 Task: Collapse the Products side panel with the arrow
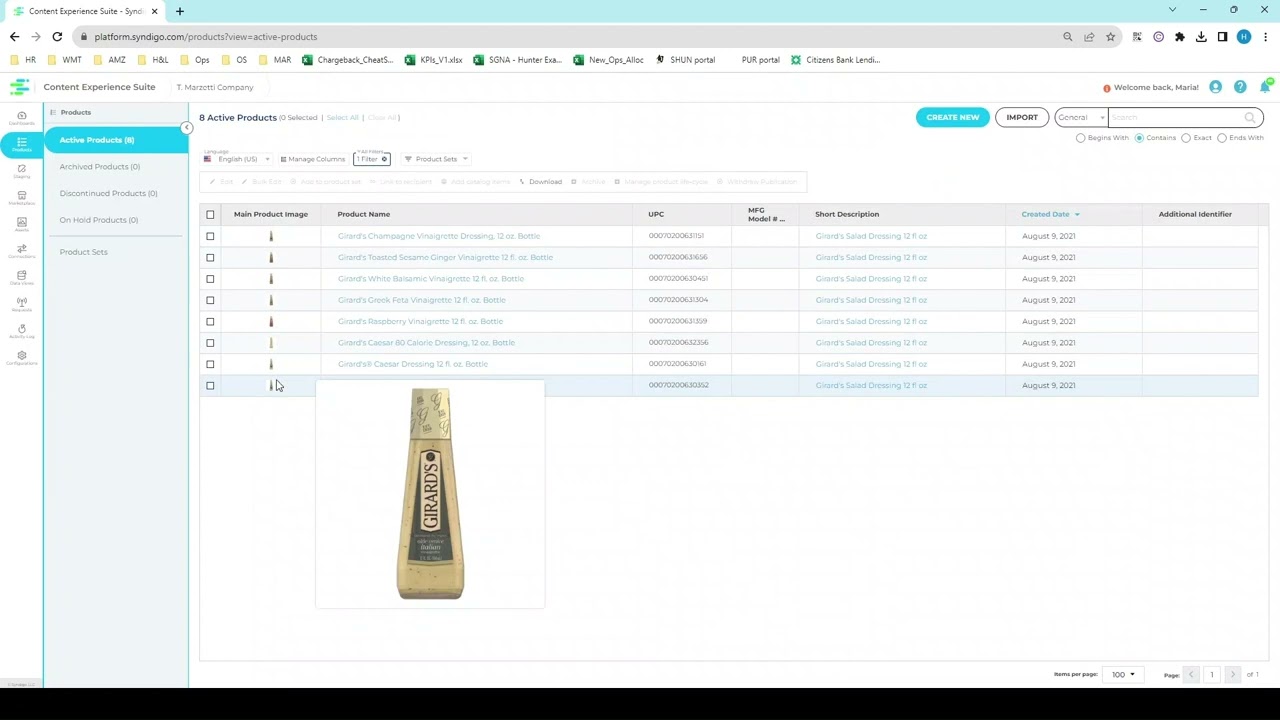[186, 128]
